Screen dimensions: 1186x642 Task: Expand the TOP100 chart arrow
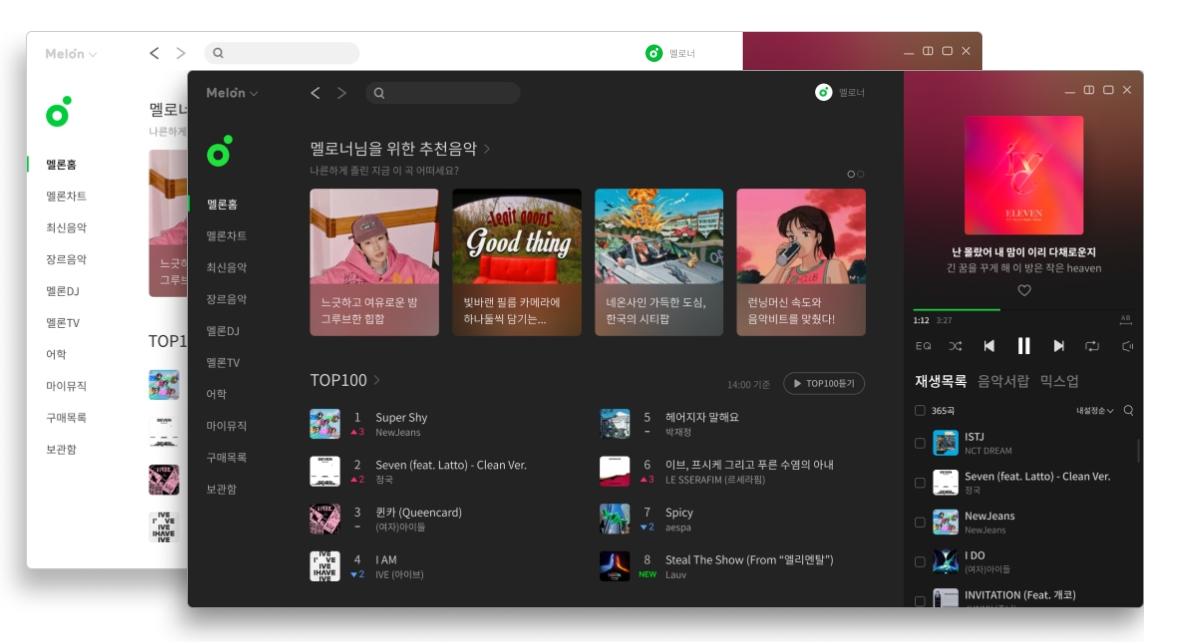[x=377, y=380]
